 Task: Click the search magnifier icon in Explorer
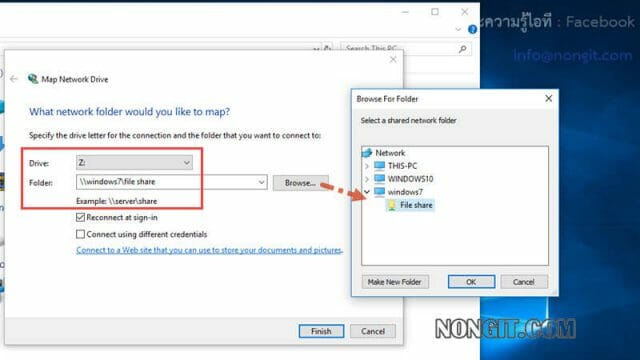click(462, 49)
